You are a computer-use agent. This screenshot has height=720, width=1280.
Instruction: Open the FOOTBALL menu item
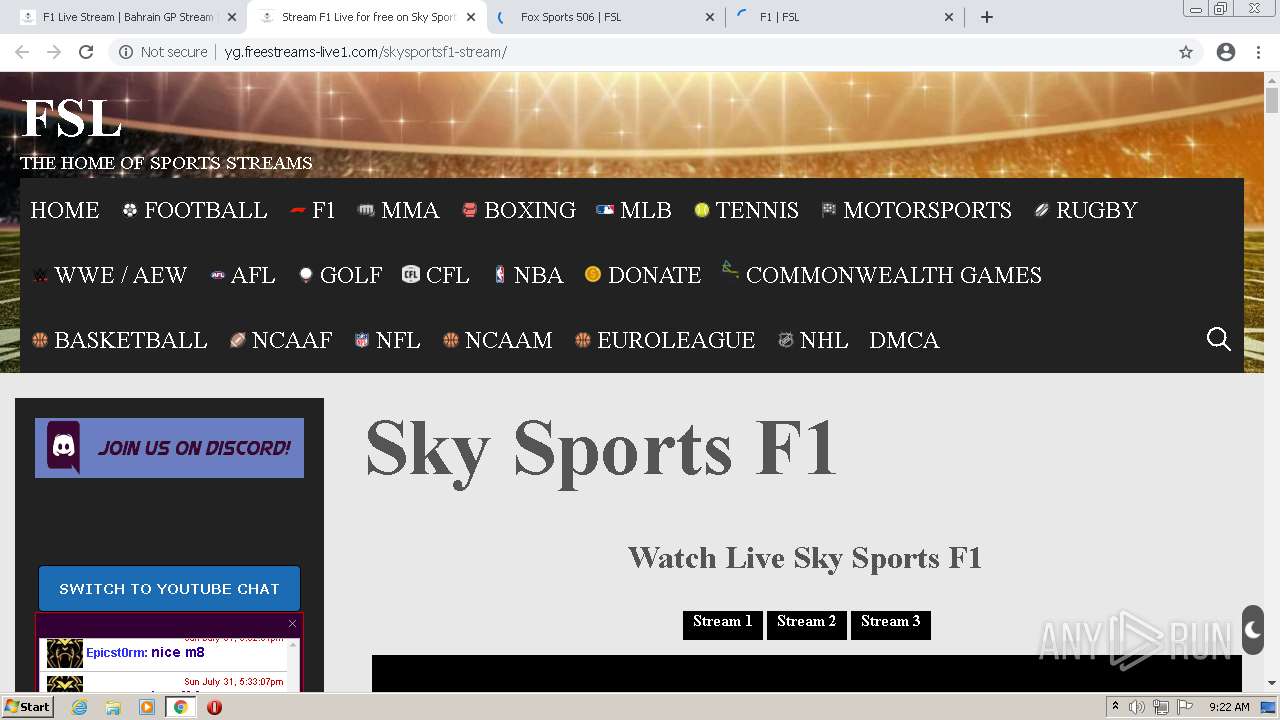195,210
